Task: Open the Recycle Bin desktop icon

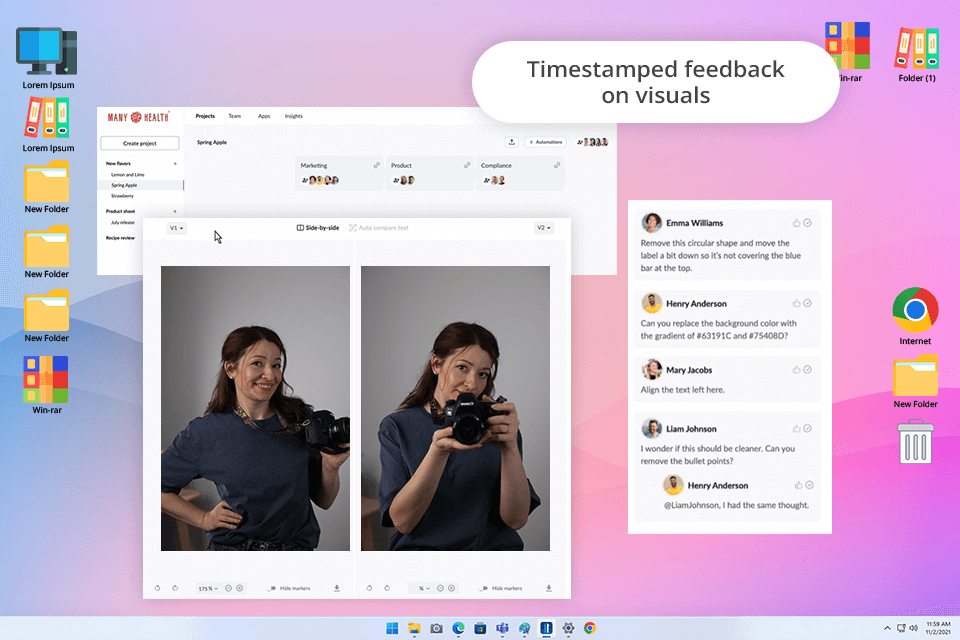Action: pos(915,442)
